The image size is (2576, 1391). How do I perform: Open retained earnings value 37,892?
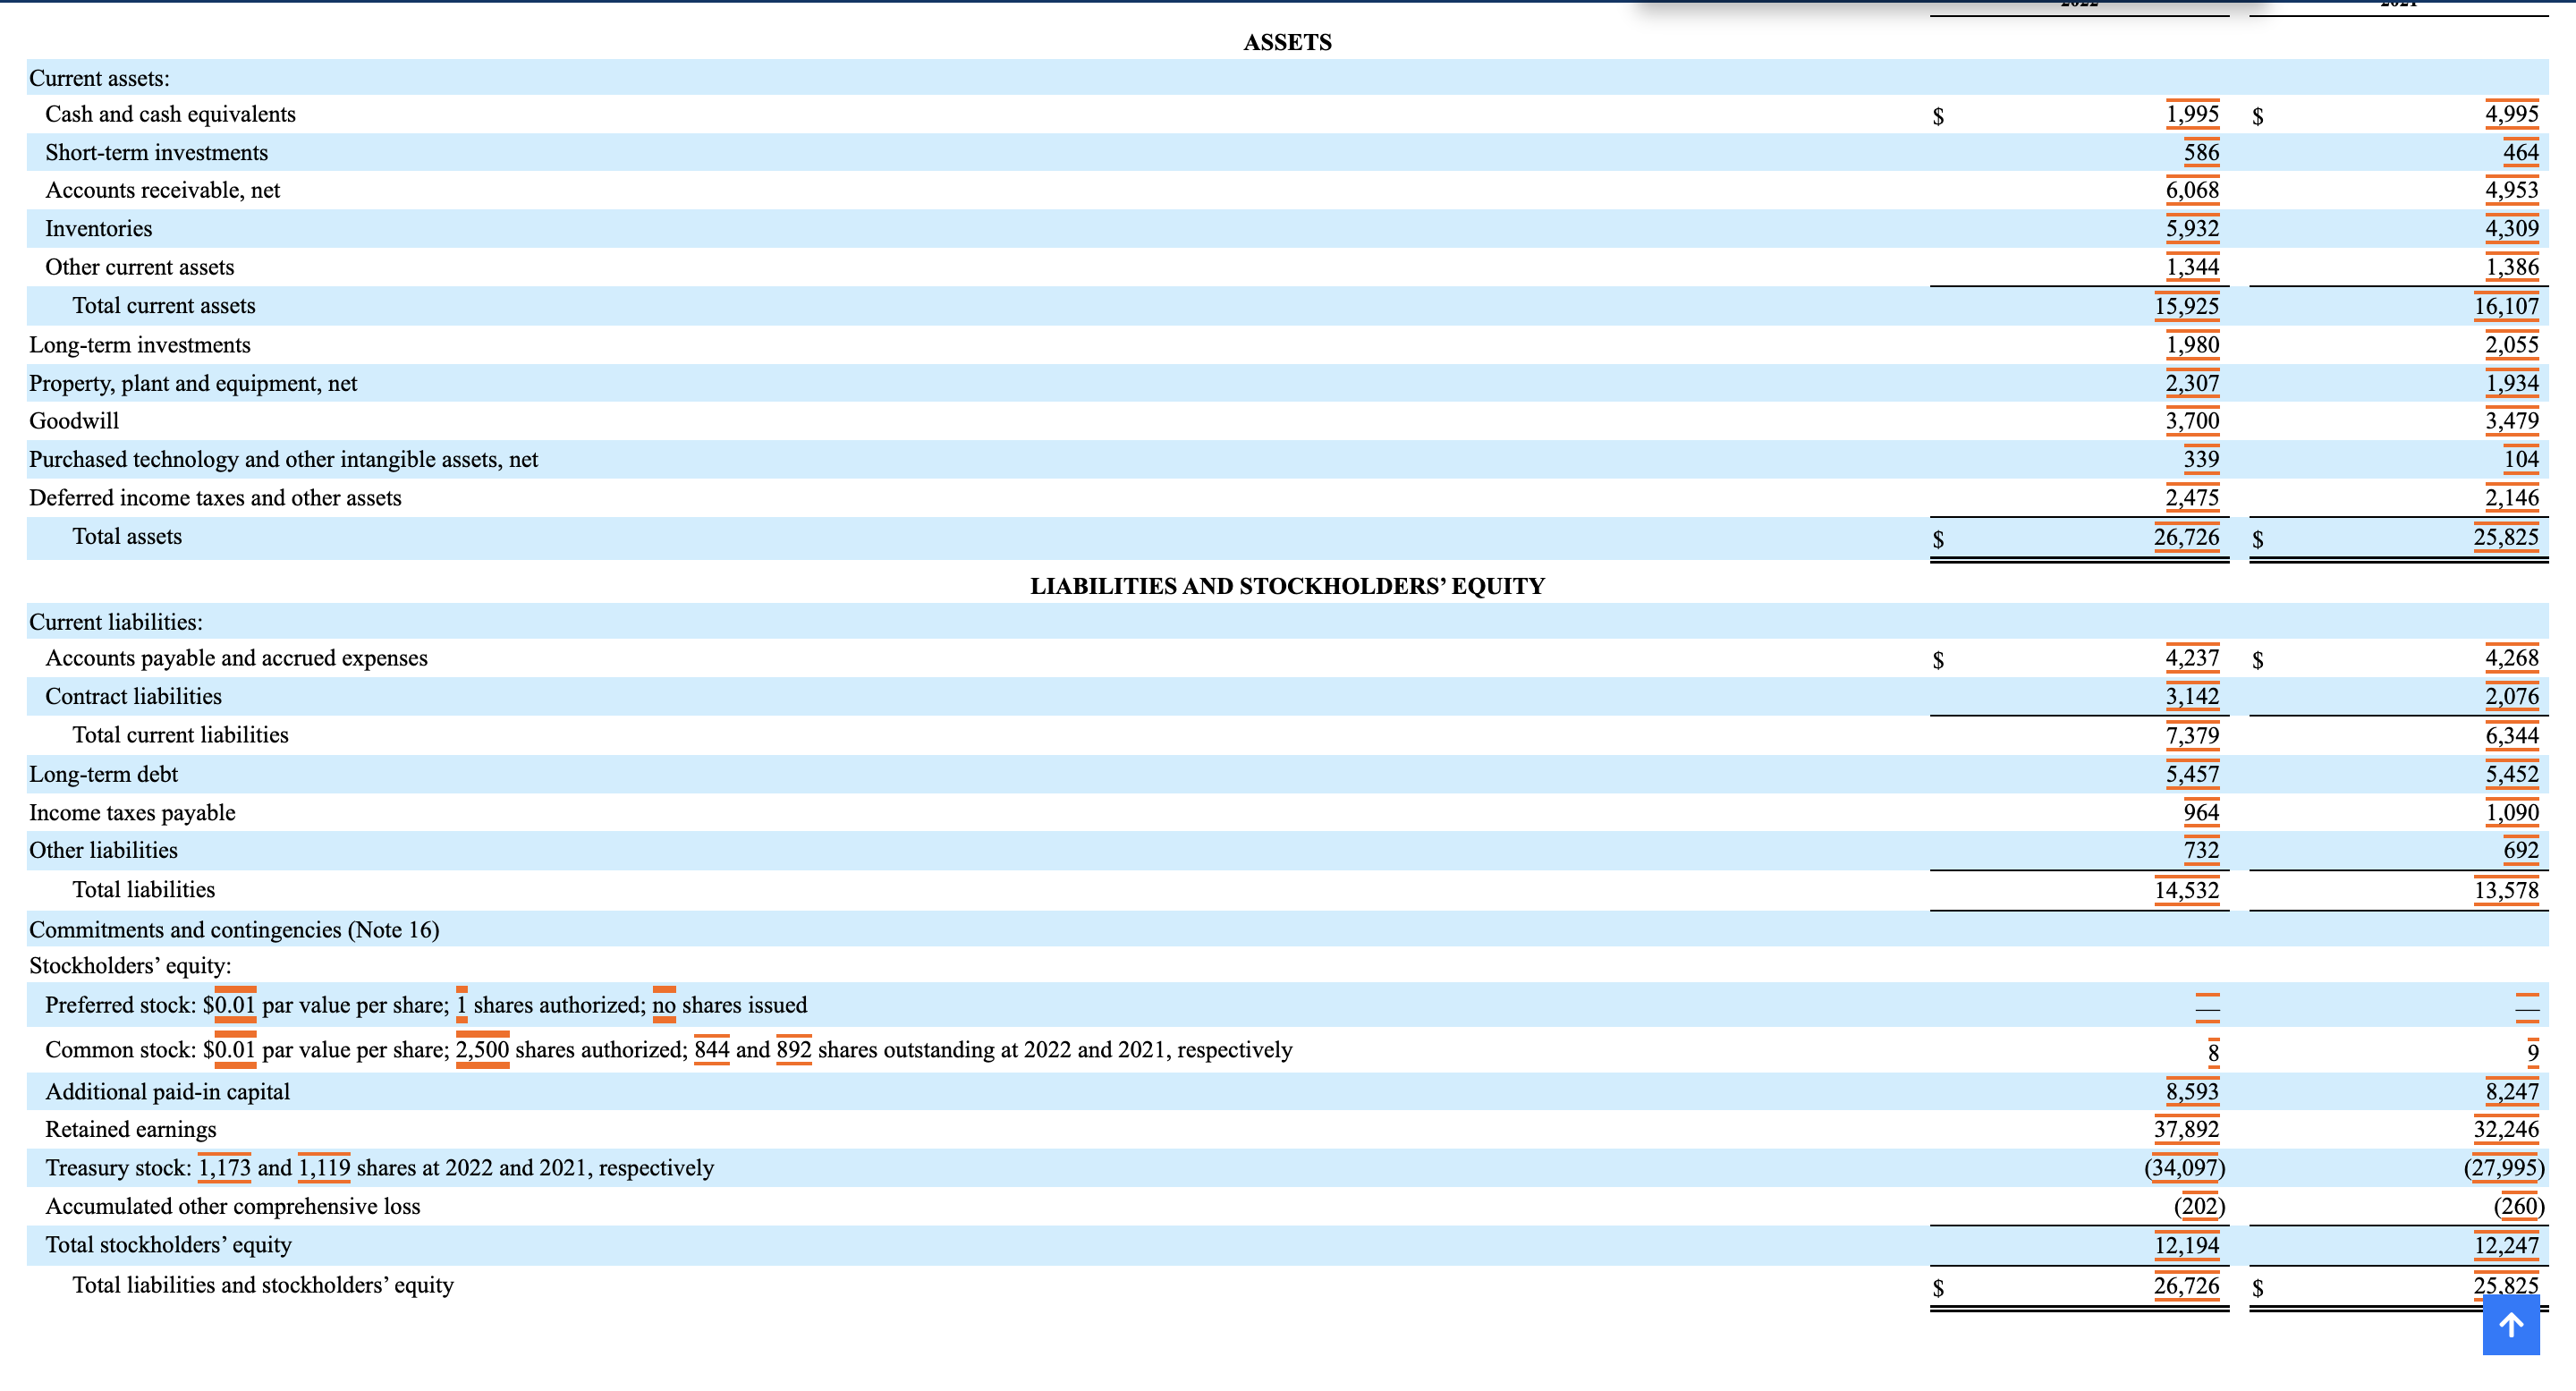pyautogui.click(x=2186, y=1129)
